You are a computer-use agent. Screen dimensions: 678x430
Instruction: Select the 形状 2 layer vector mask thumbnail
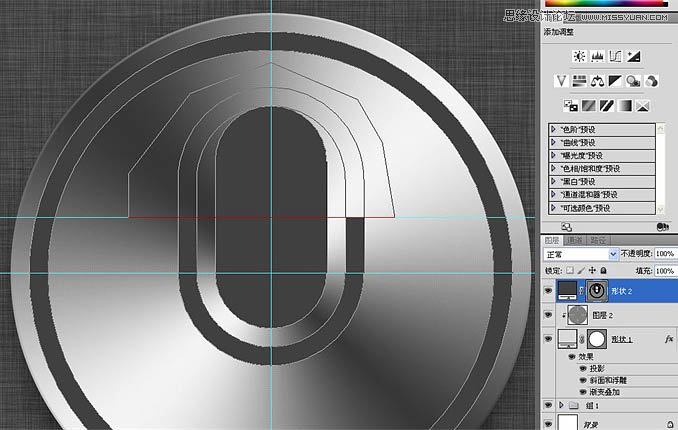[x=597, y=291]
